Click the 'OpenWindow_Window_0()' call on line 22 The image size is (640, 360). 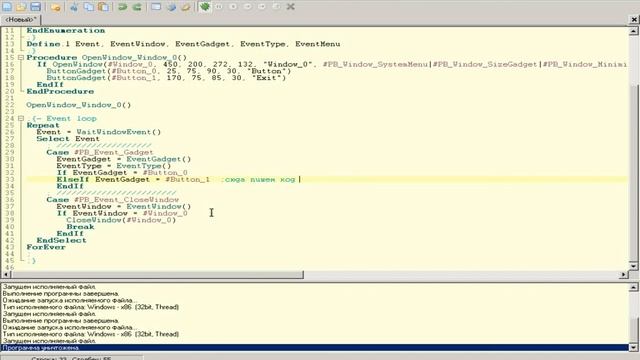[x=79, y=105]
